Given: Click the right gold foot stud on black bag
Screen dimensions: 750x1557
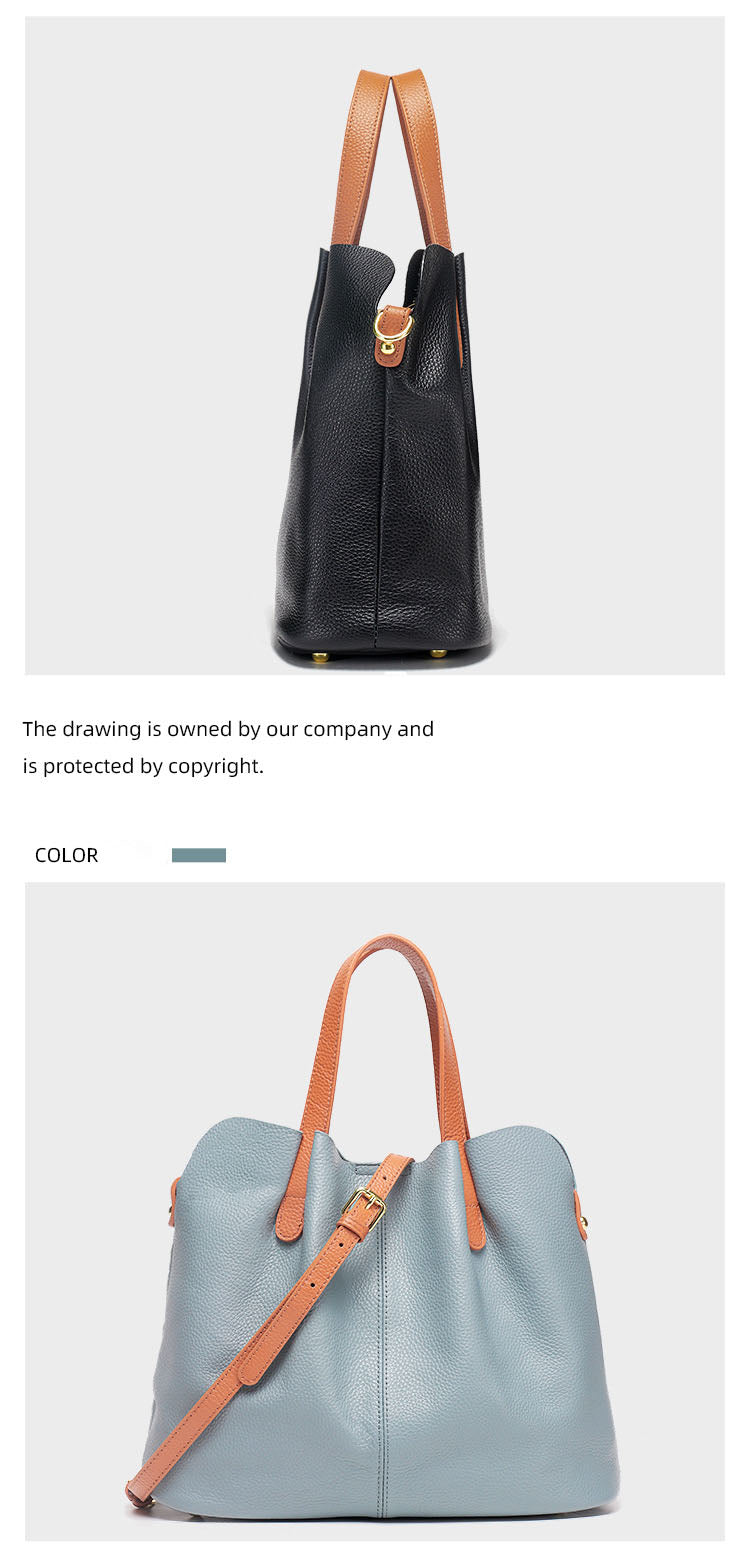Looking at the screenshot, I should [438, 654].
